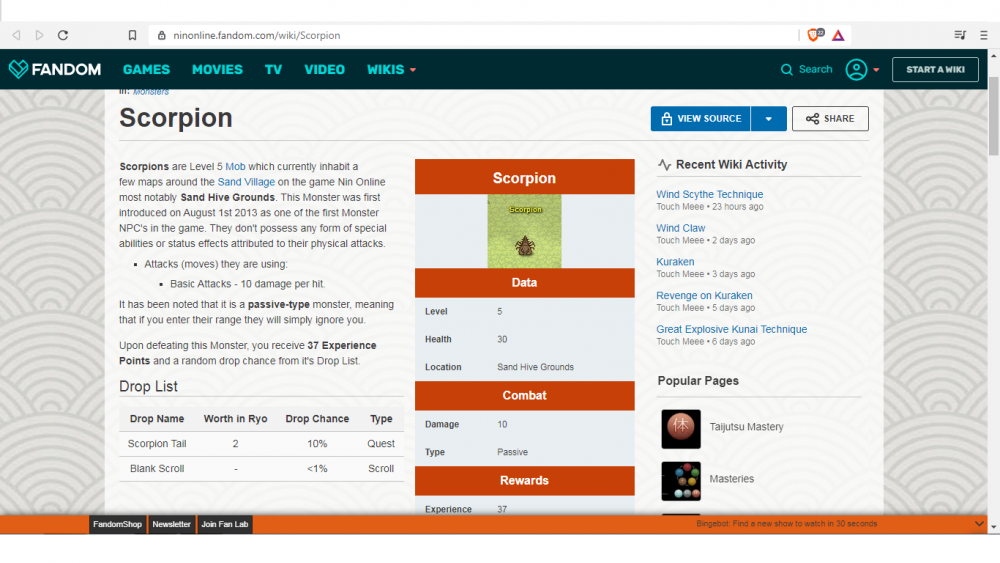Click the search magnifier icon
Screen dimensions: 1000x563
pyautogui.click(x=787, y=70)
